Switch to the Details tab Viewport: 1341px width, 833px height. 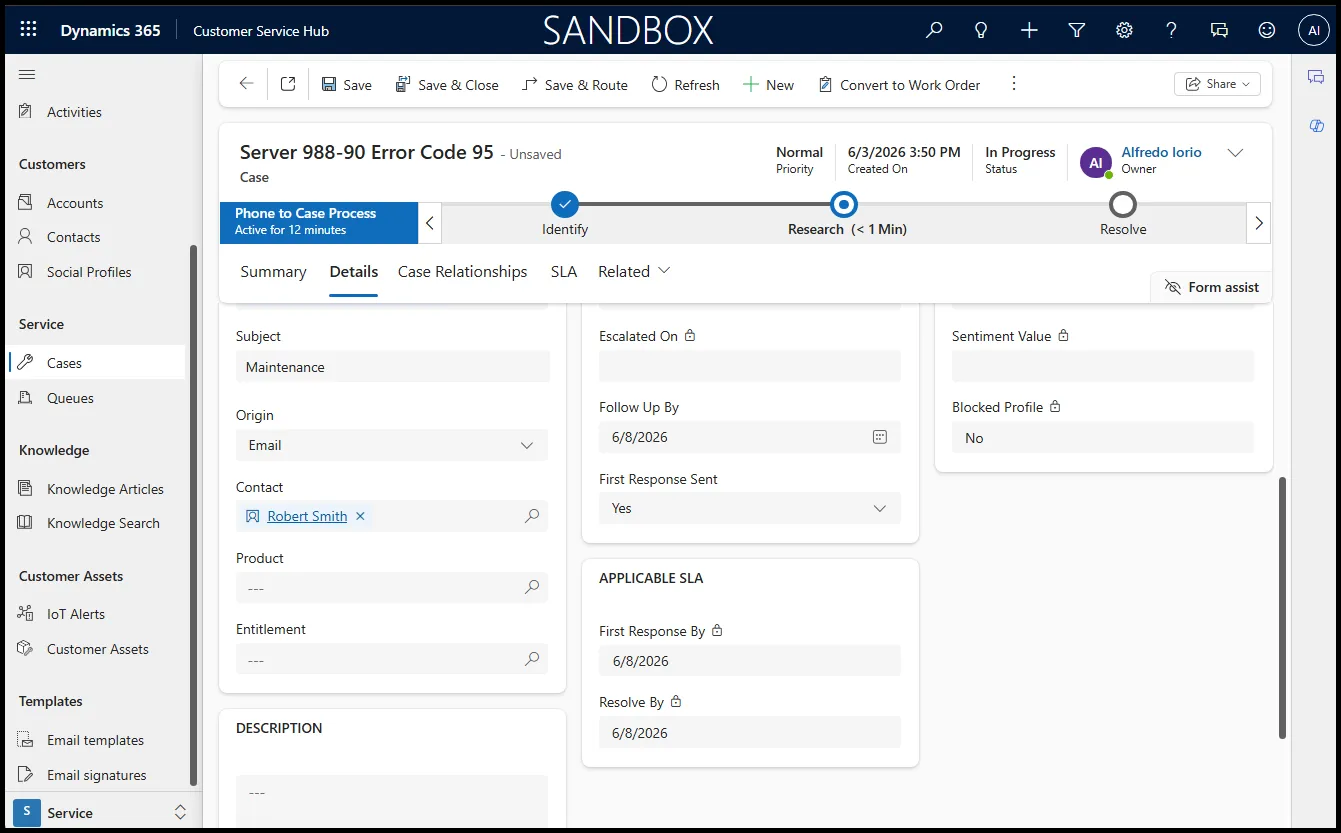[354, 272]
